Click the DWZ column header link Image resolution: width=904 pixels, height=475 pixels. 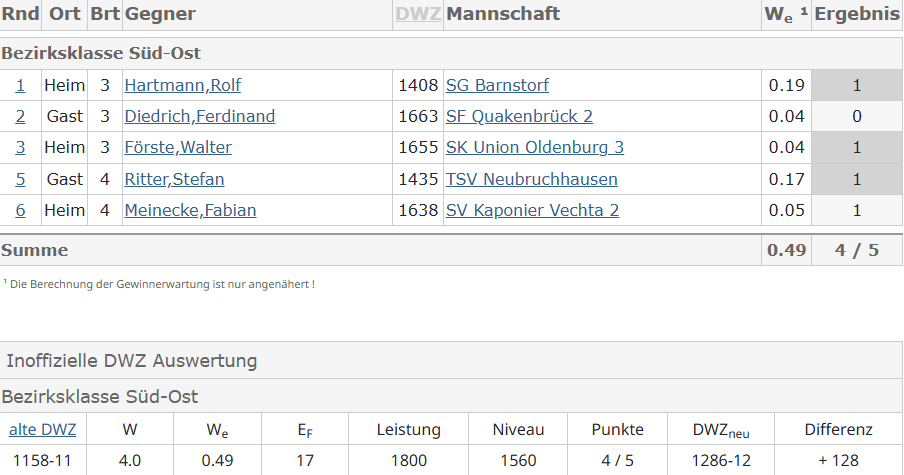(418, 14)
